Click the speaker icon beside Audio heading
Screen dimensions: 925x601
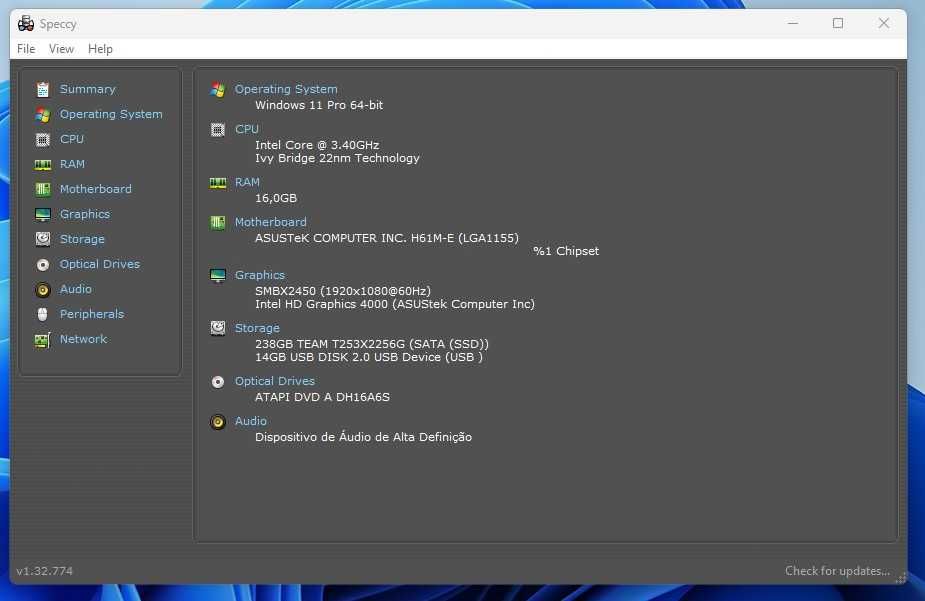tap(218, 422)
